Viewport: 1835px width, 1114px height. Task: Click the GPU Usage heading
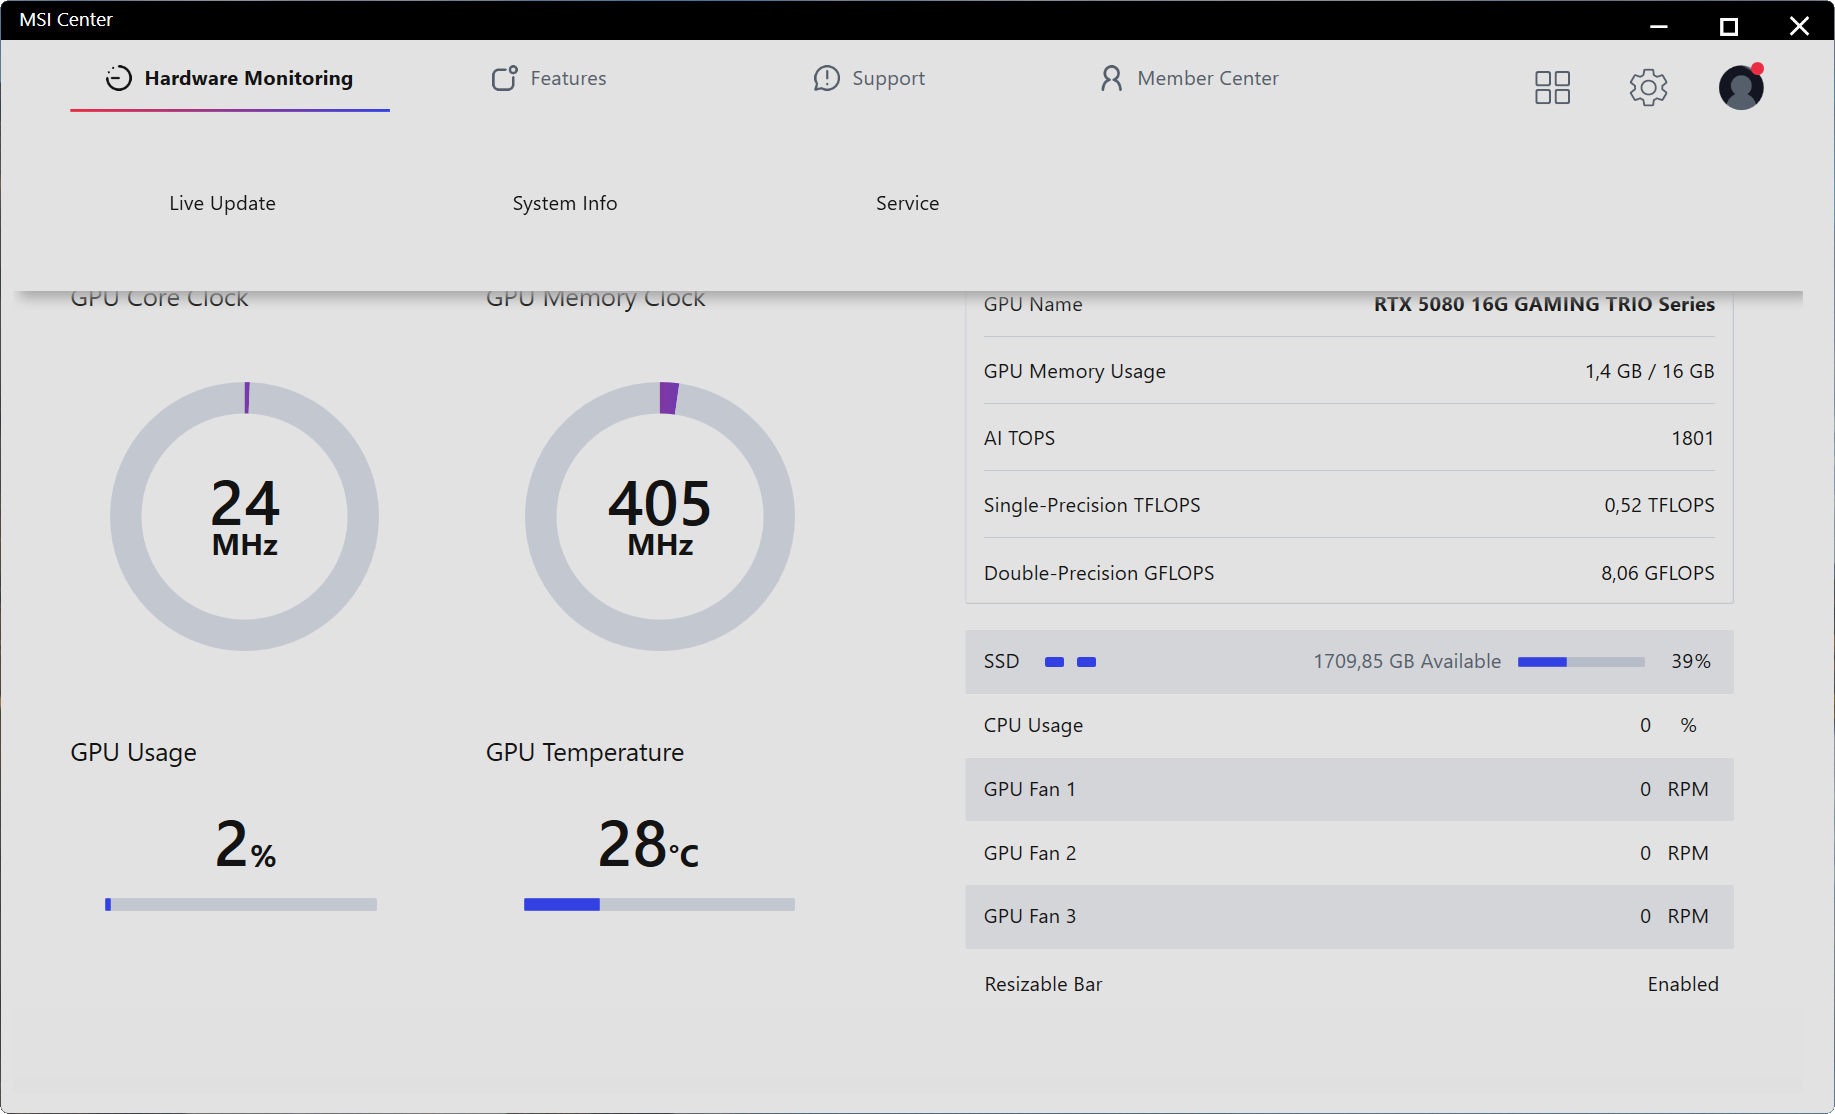click(133, 752)
